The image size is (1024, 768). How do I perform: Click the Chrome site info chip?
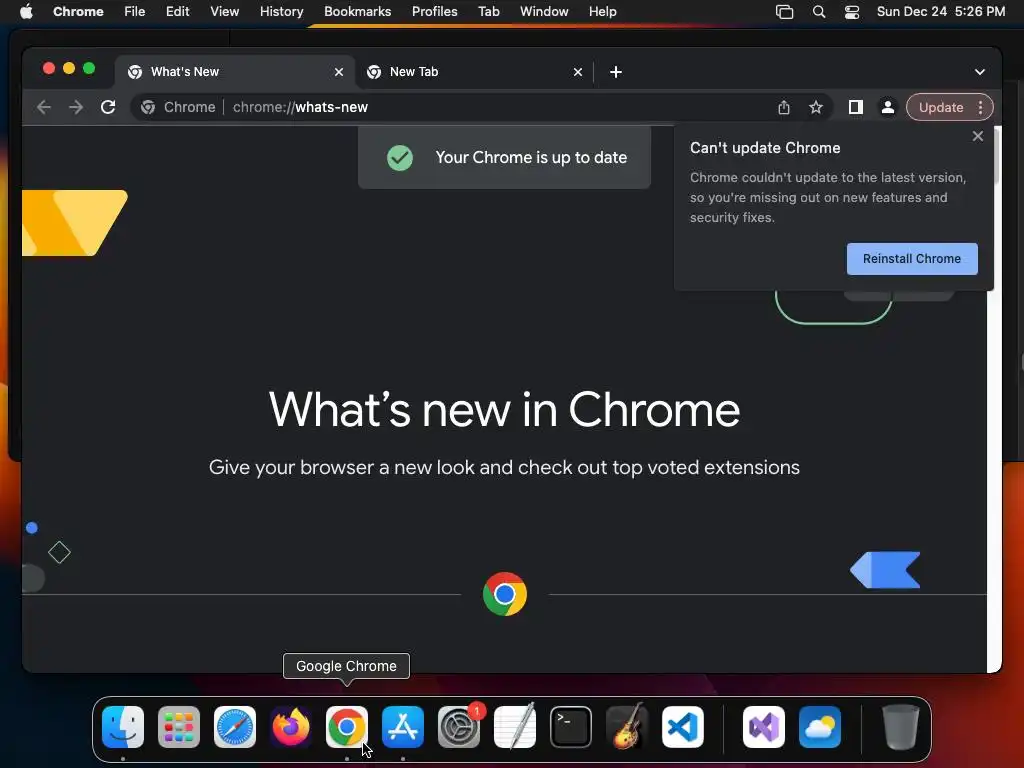click(178, 107)
